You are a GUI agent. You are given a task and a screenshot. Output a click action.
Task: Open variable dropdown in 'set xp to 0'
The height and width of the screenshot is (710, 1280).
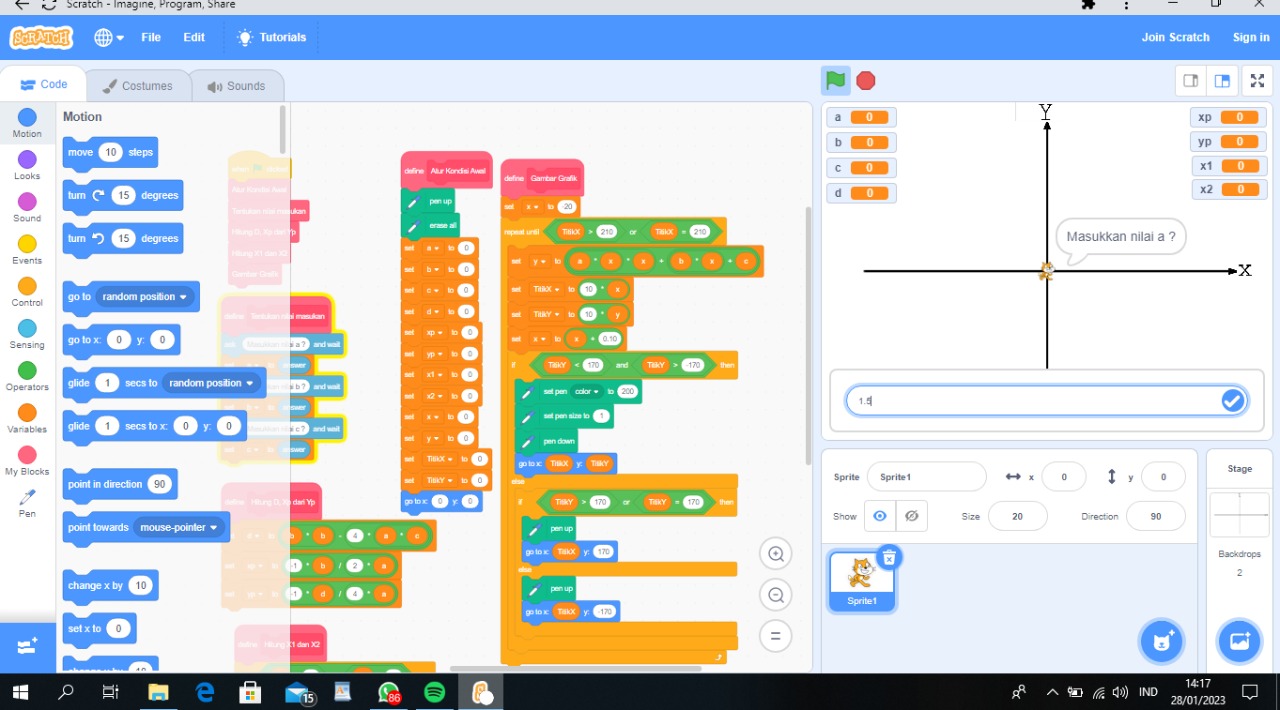[435, 332]
